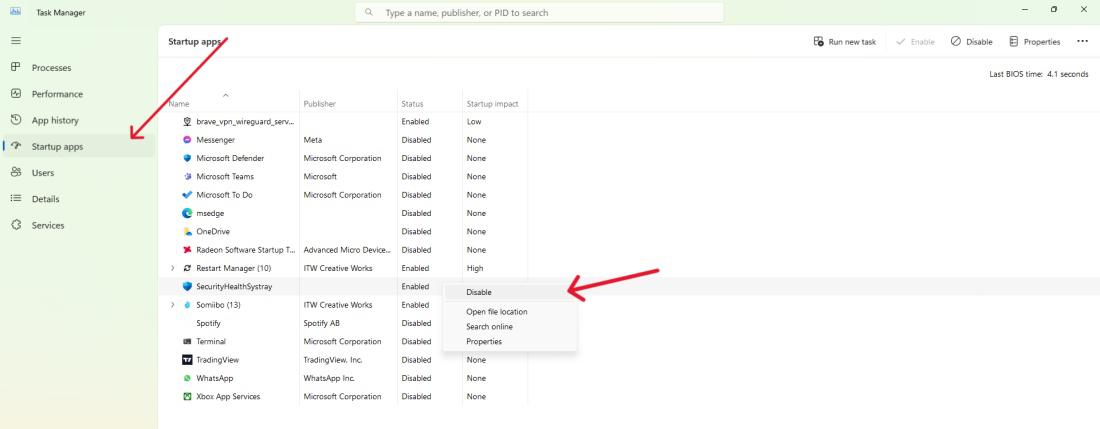
Task: Click the App history clock icon
Action: 15,120
